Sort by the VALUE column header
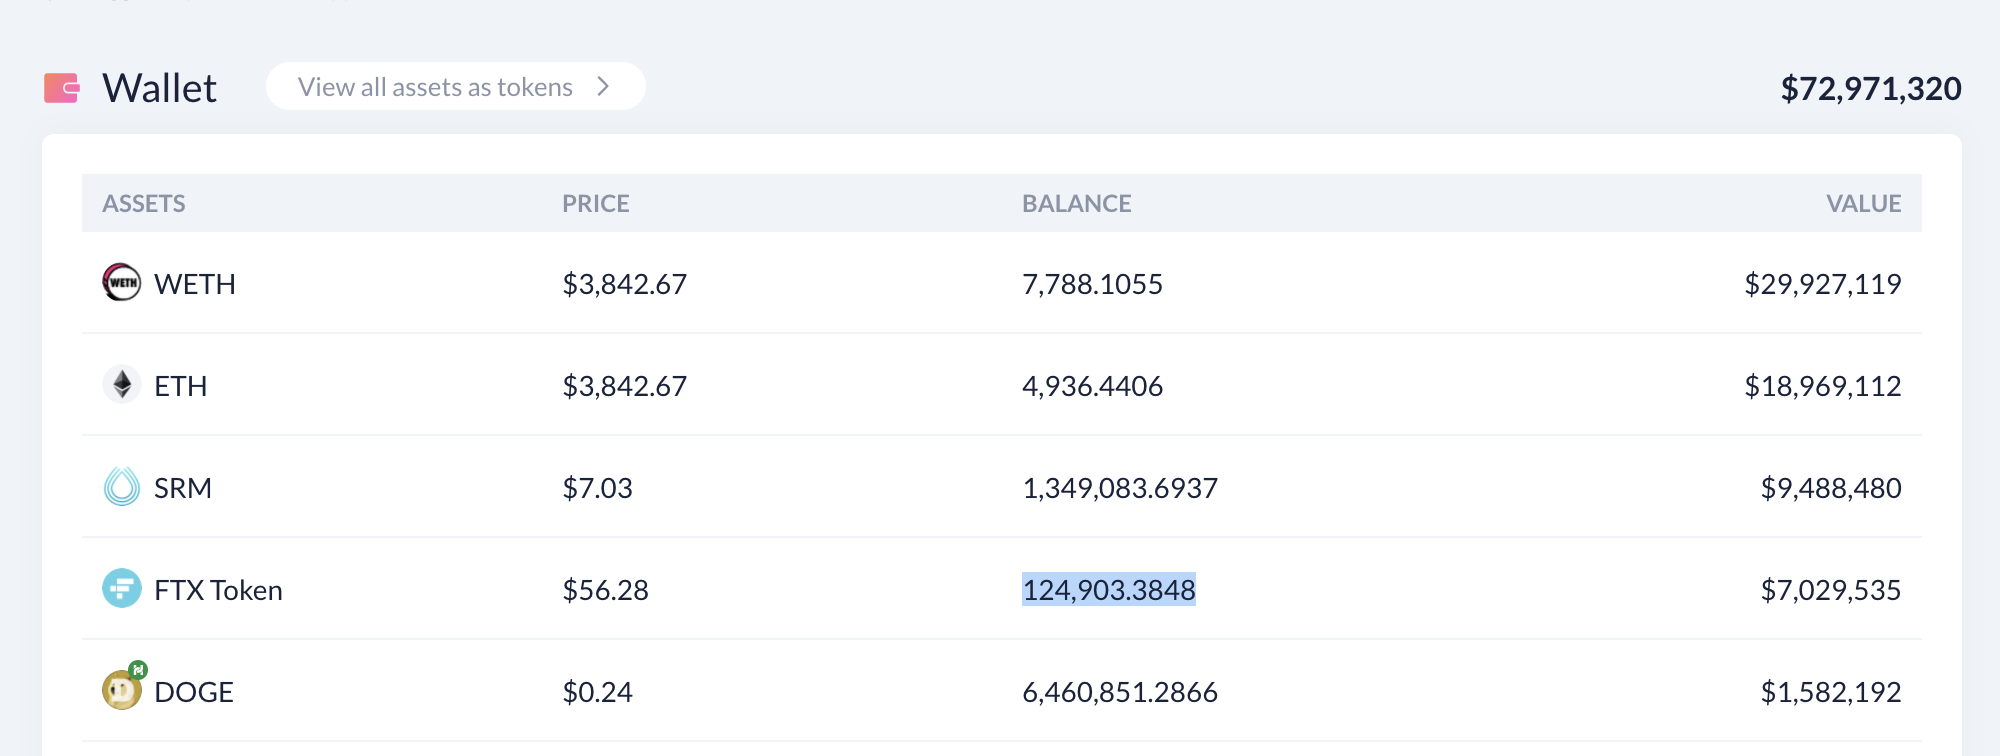This screenshot has height=756, width=2000. (1864, 204)
